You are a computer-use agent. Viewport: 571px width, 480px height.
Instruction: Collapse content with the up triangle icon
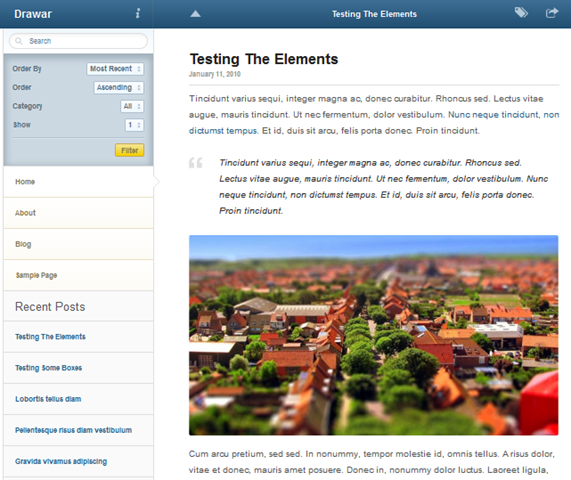(195, 14)
